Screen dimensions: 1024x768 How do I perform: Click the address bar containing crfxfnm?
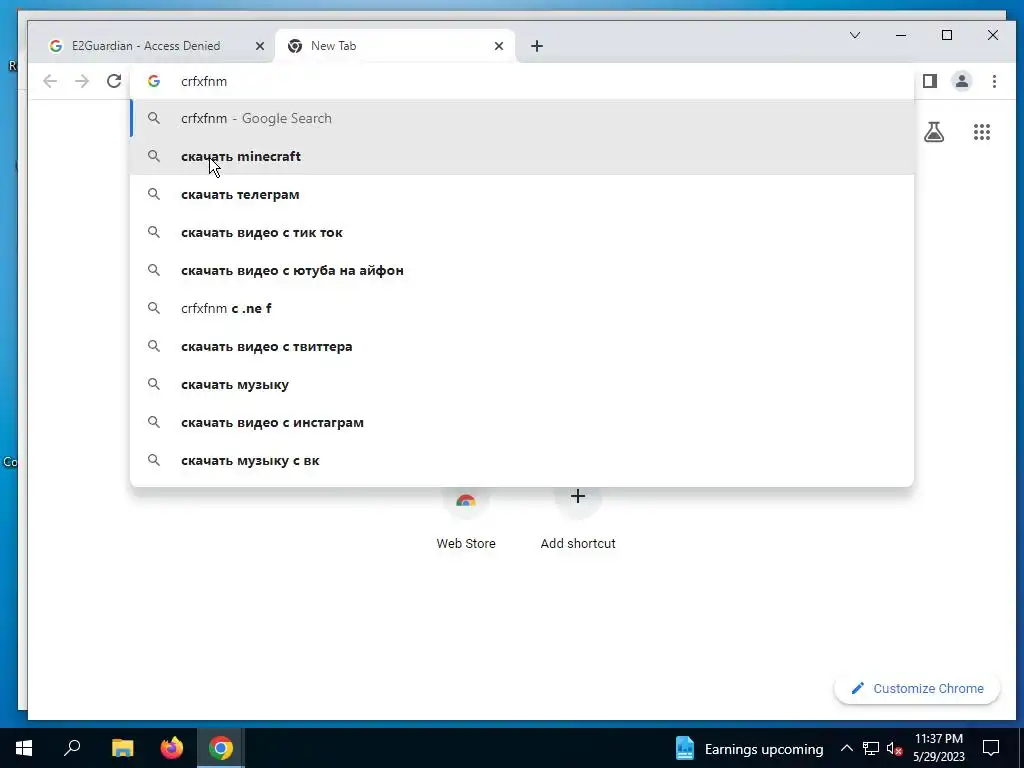click(522, 81)
